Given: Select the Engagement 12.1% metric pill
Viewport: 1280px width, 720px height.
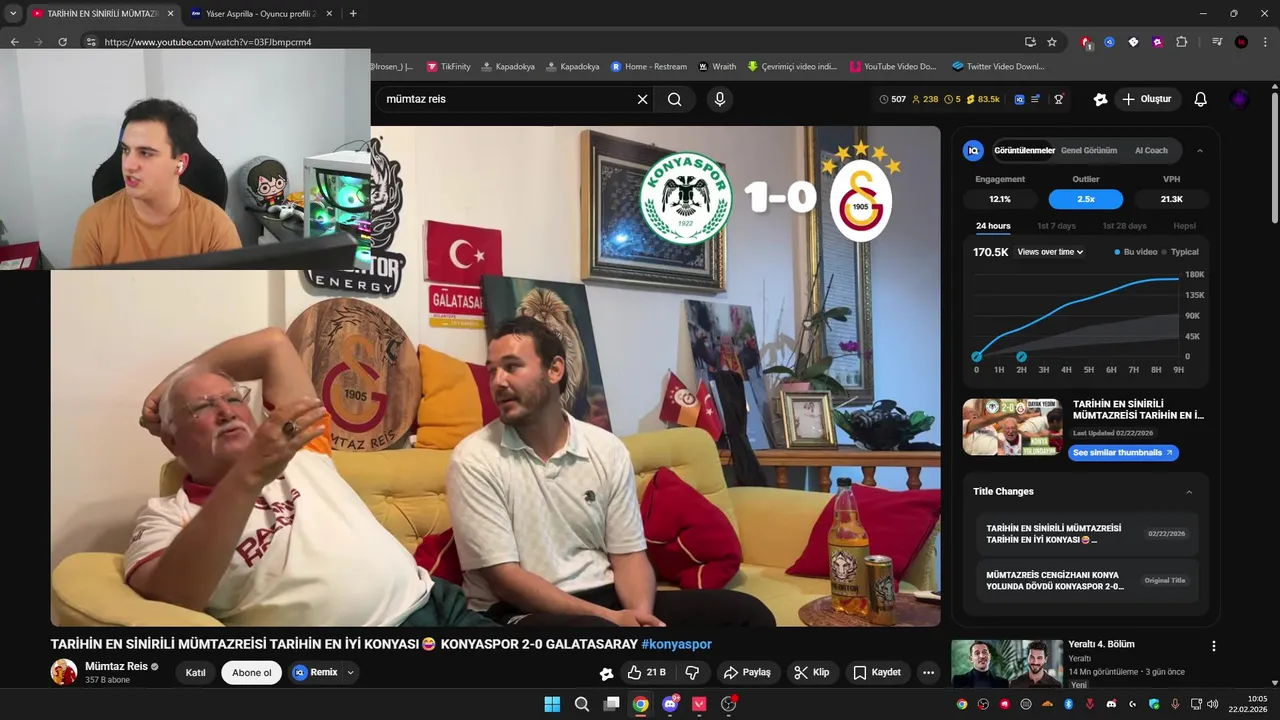Looking at the screenshot, I should [1000, 199].
